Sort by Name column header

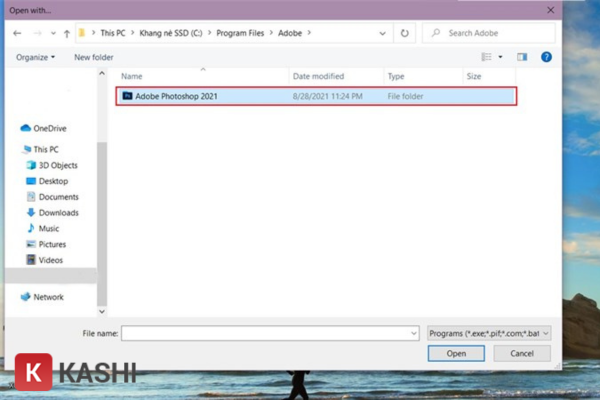[x=132, y=76]
